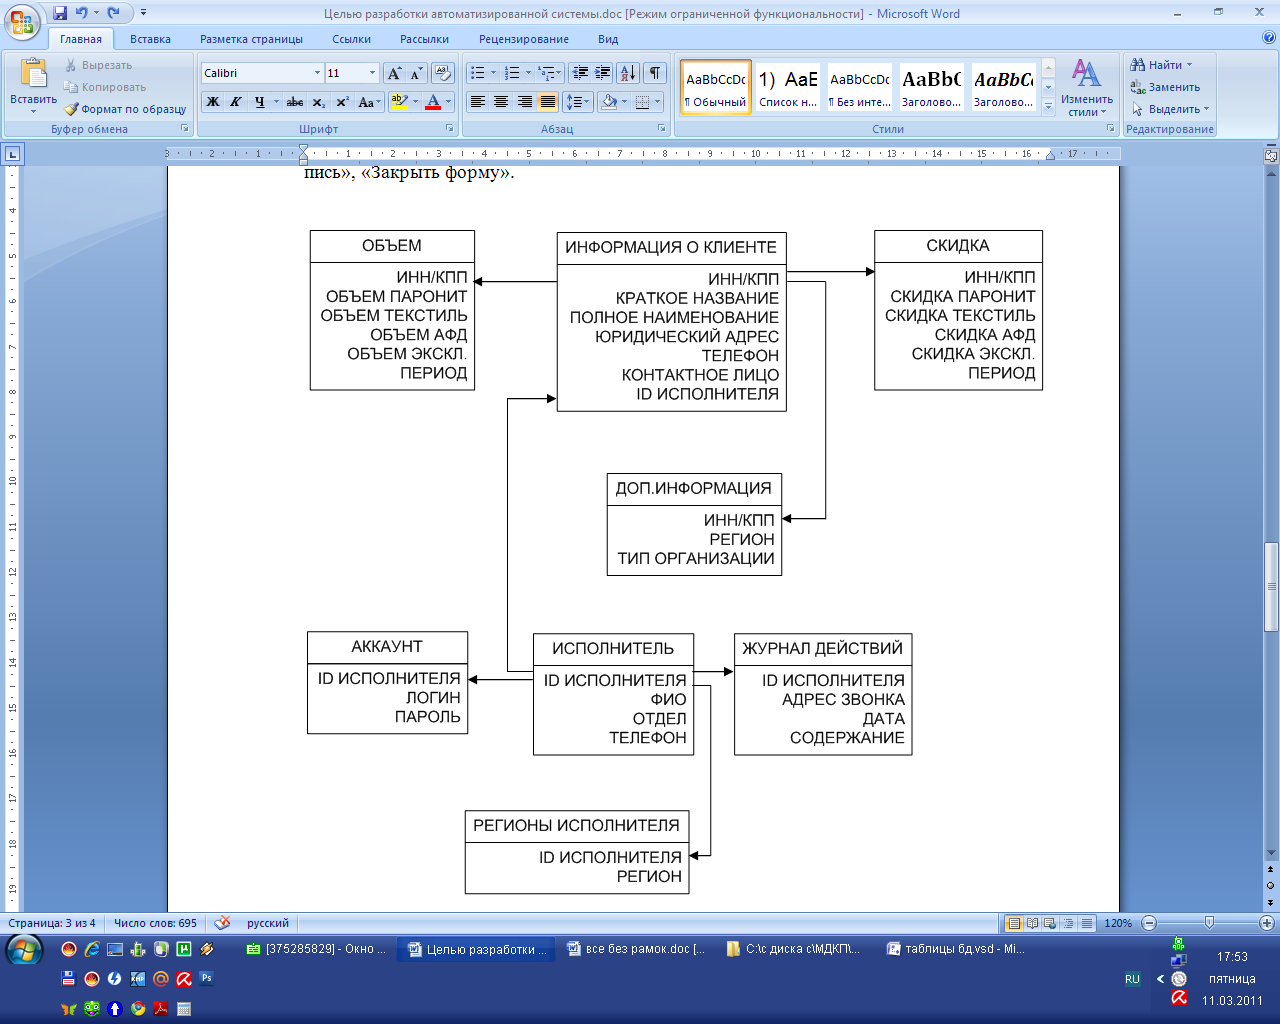This screenshot has height=1024, width=1280.
Task: Toggle strikethrough abc formatting
Action: click(295, 102)
